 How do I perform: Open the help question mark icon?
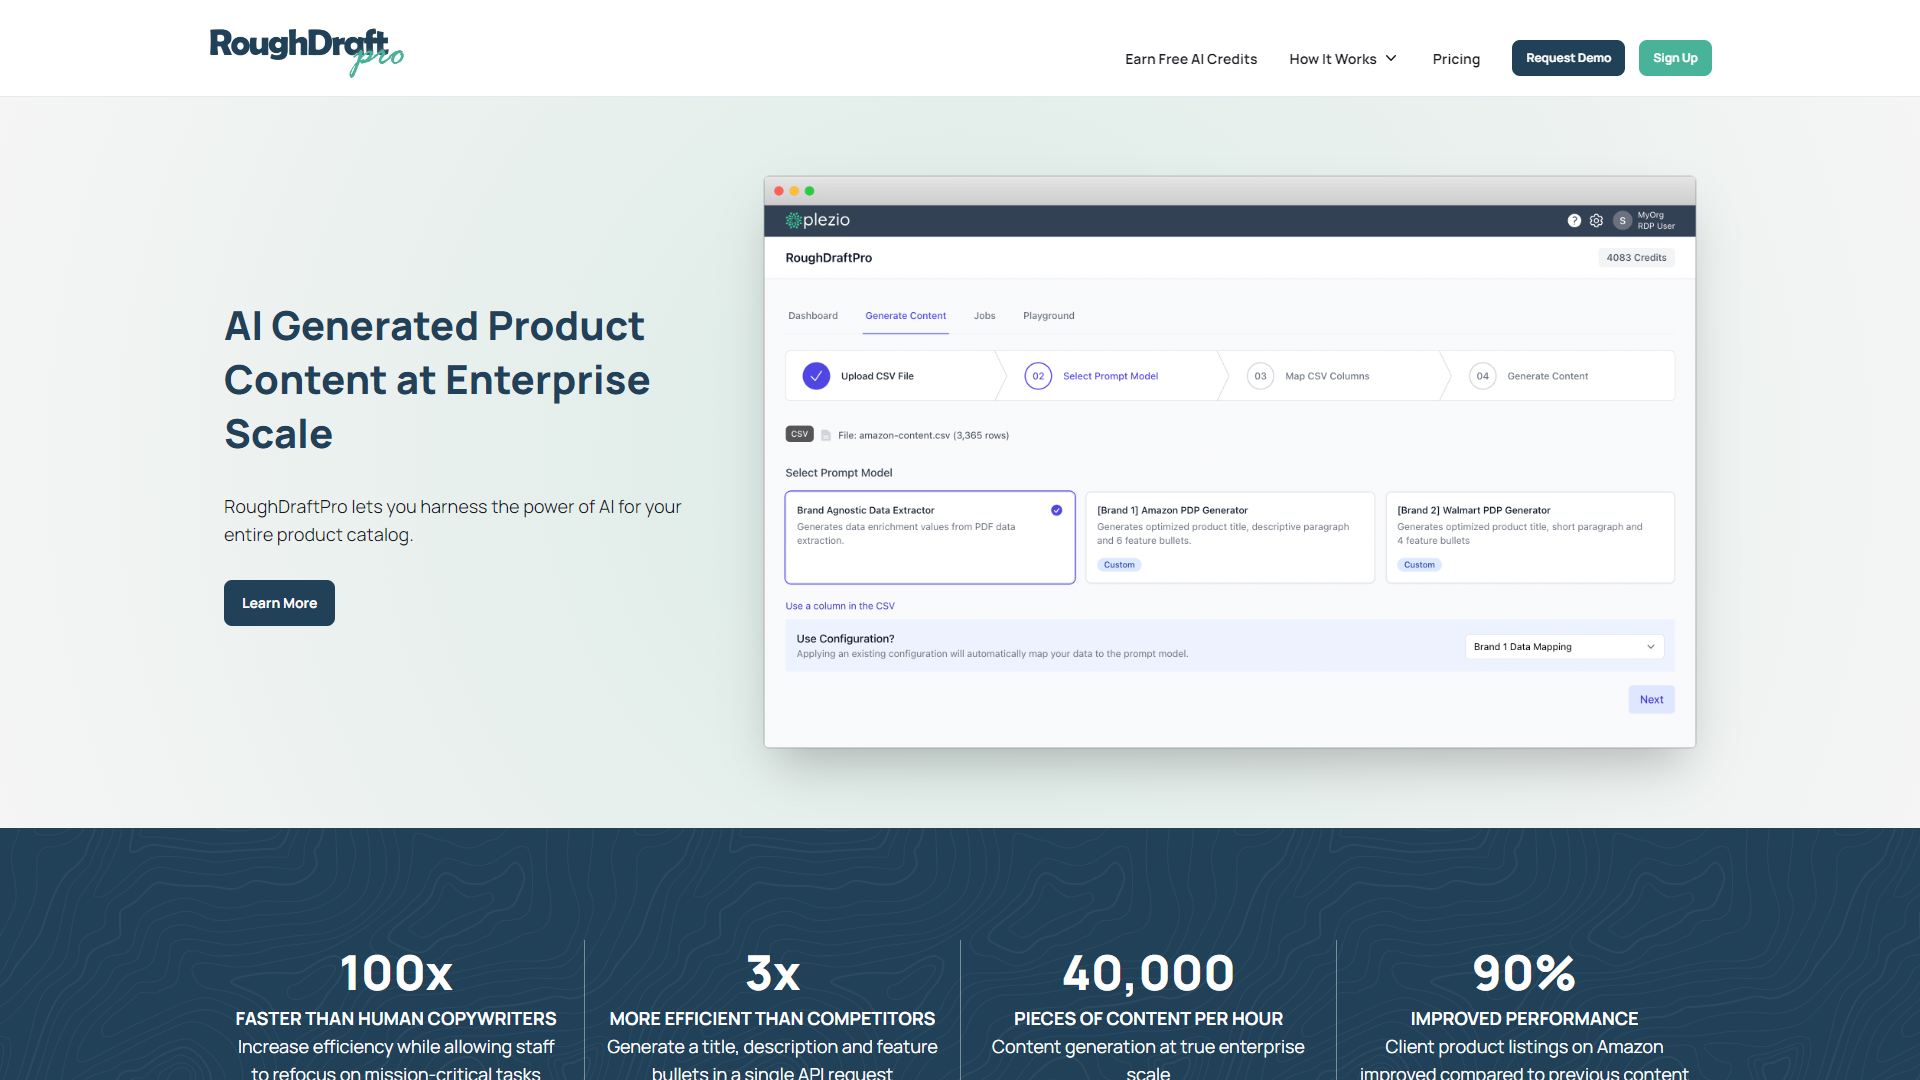(x=1574, y=221)
